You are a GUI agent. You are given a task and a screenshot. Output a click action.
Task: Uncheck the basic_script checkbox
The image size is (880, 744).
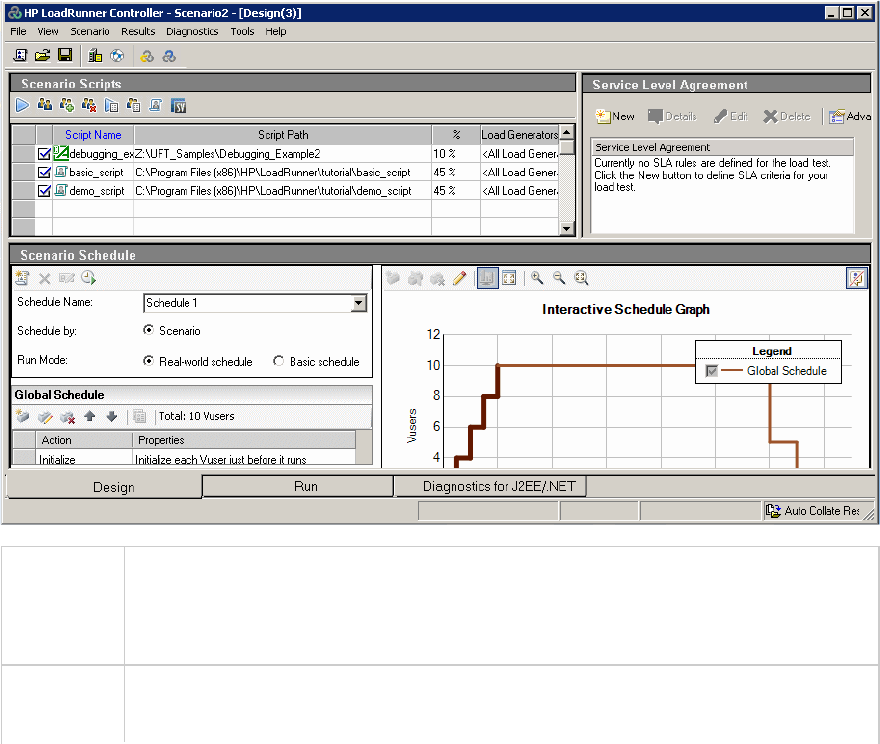click(44, 173)
